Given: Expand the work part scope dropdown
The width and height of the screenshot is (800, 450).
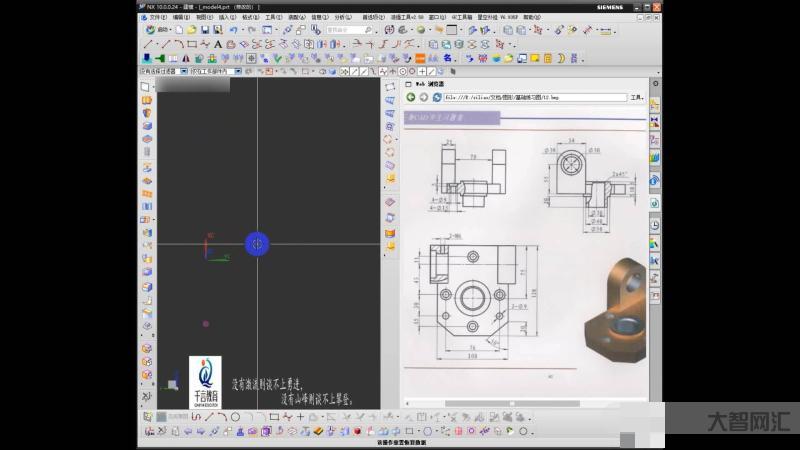Looking at the screenshot, I should point(238,72).
